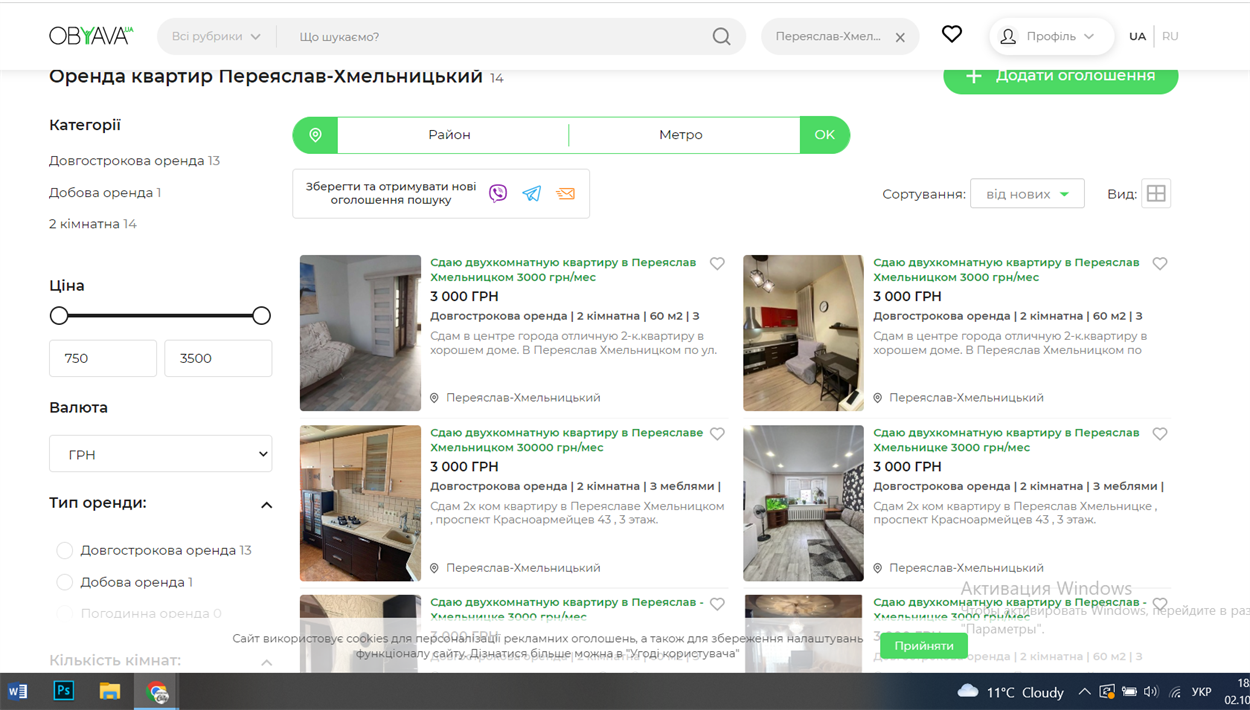
Task: Open category Добова оренда 1
Action: (105, 193)
